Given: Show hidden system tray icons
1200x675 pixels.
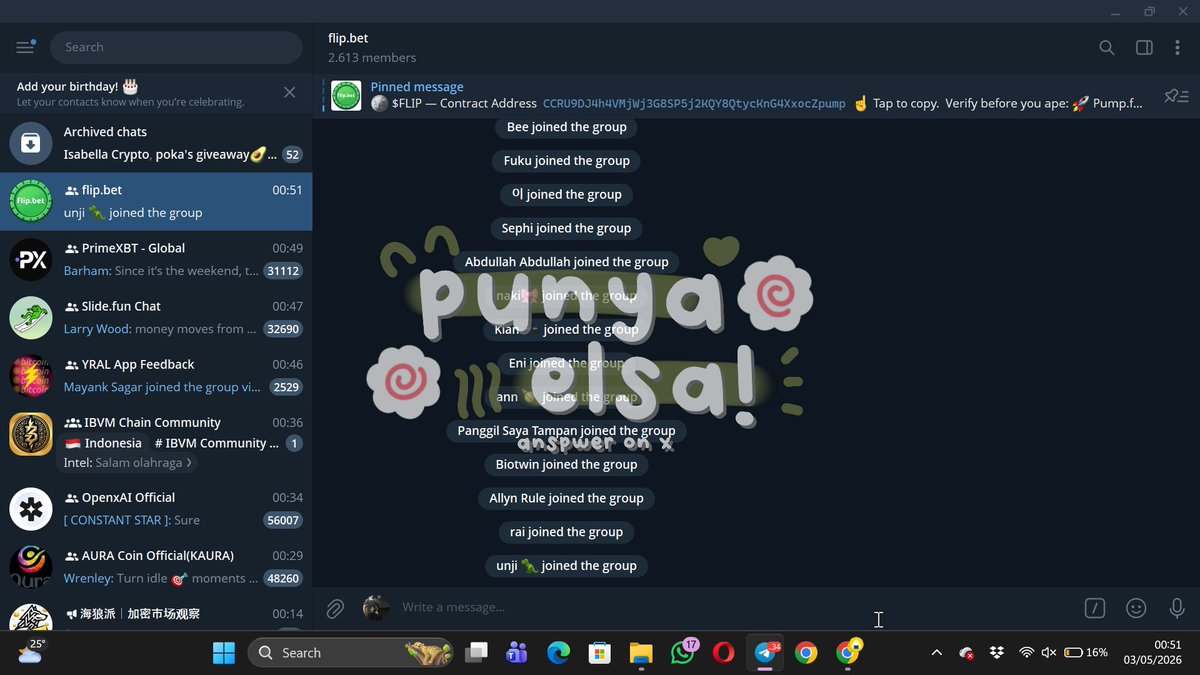Looking at the screenshot, I should (x=936, y=653).
